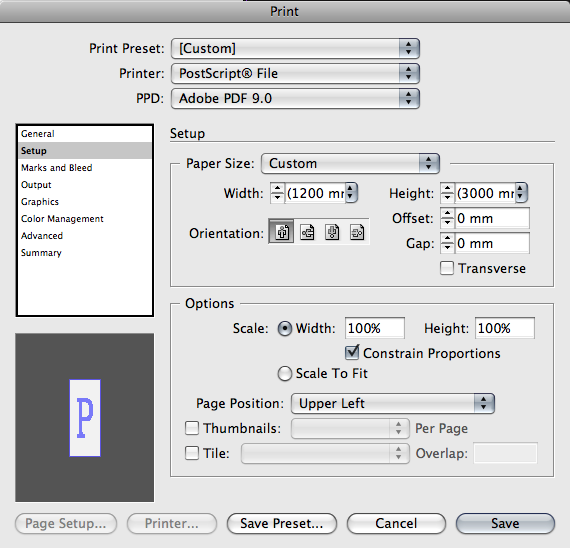Select the Reverse Landscape orientation icon
The image size is (570, 548).
(x=357, y=232)
